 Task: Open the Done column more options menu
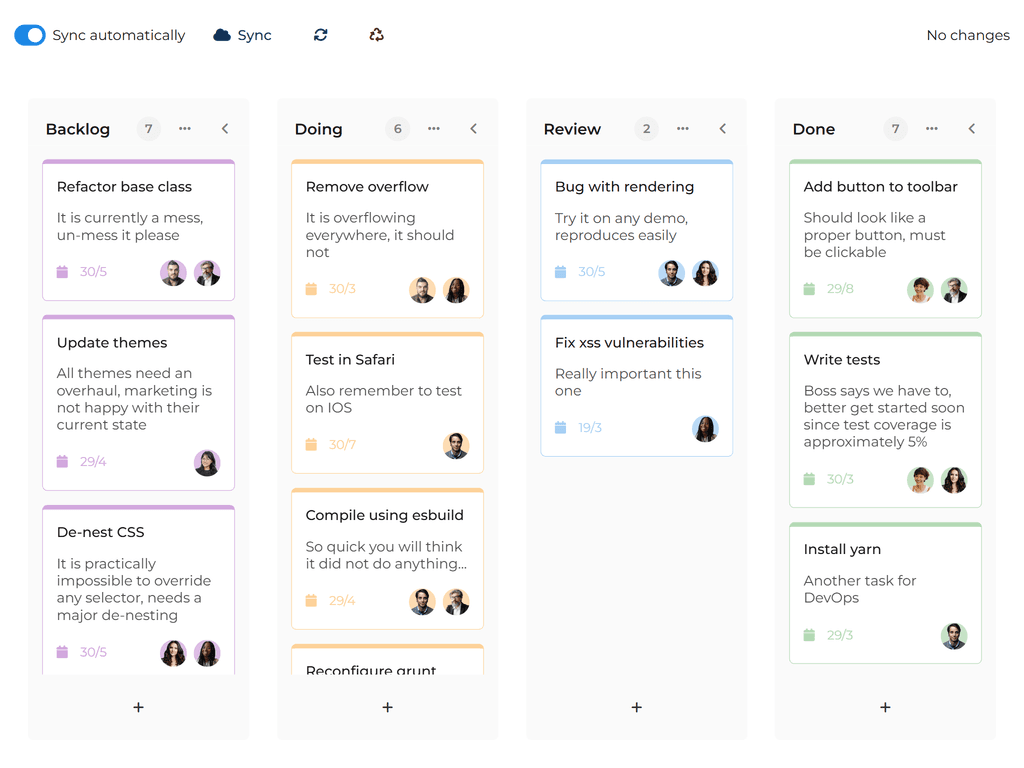[932, 129]
